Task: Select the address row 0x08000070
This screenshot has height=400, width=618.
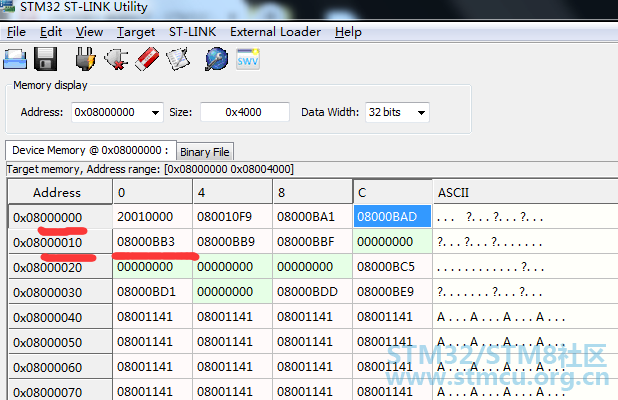Action: [x=60, y=390]
